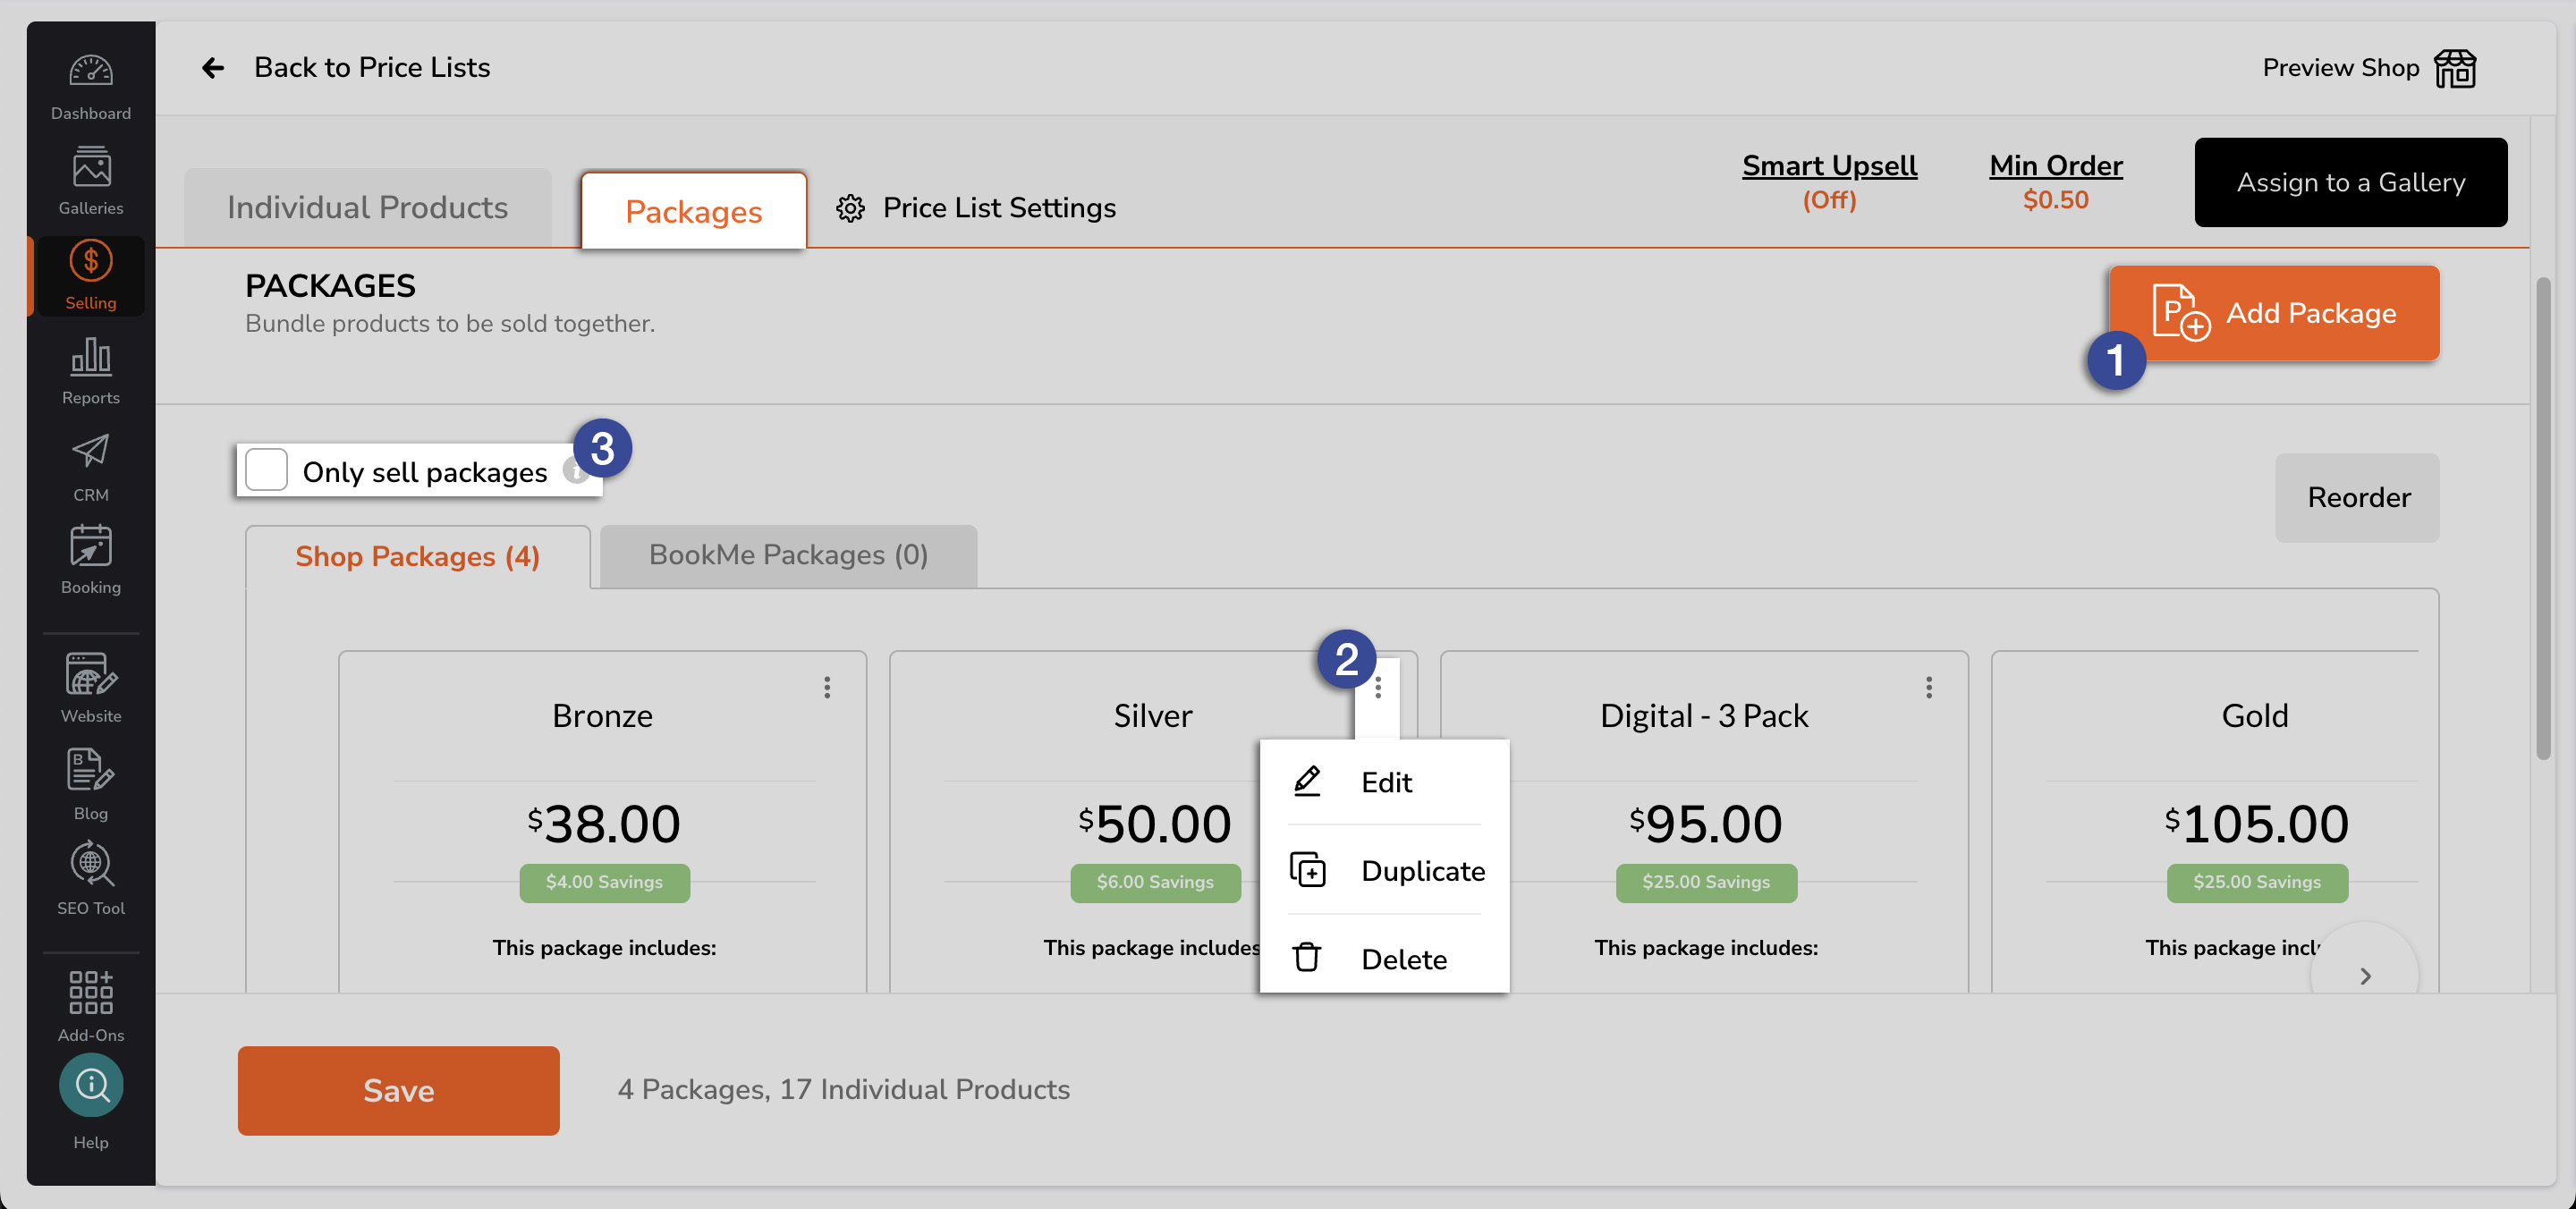Switch to BookMe Packages tab

coord(787,555)
